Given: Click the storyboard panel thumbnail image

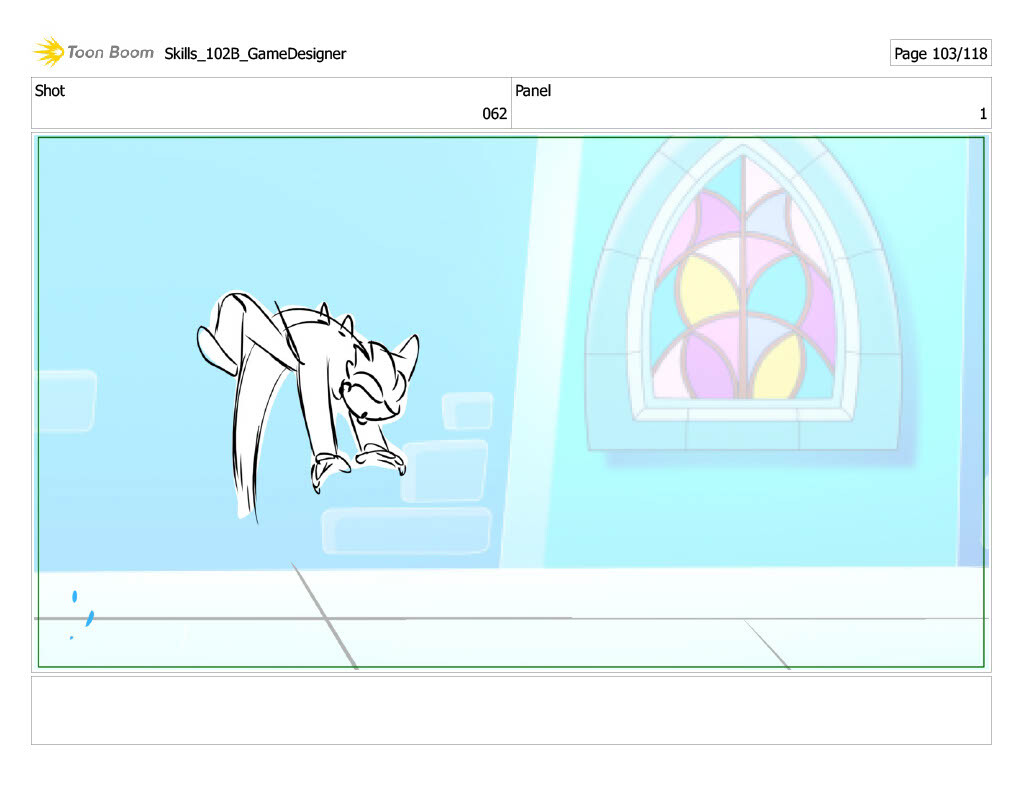Looking at the screenshot, I should [511, 402].
